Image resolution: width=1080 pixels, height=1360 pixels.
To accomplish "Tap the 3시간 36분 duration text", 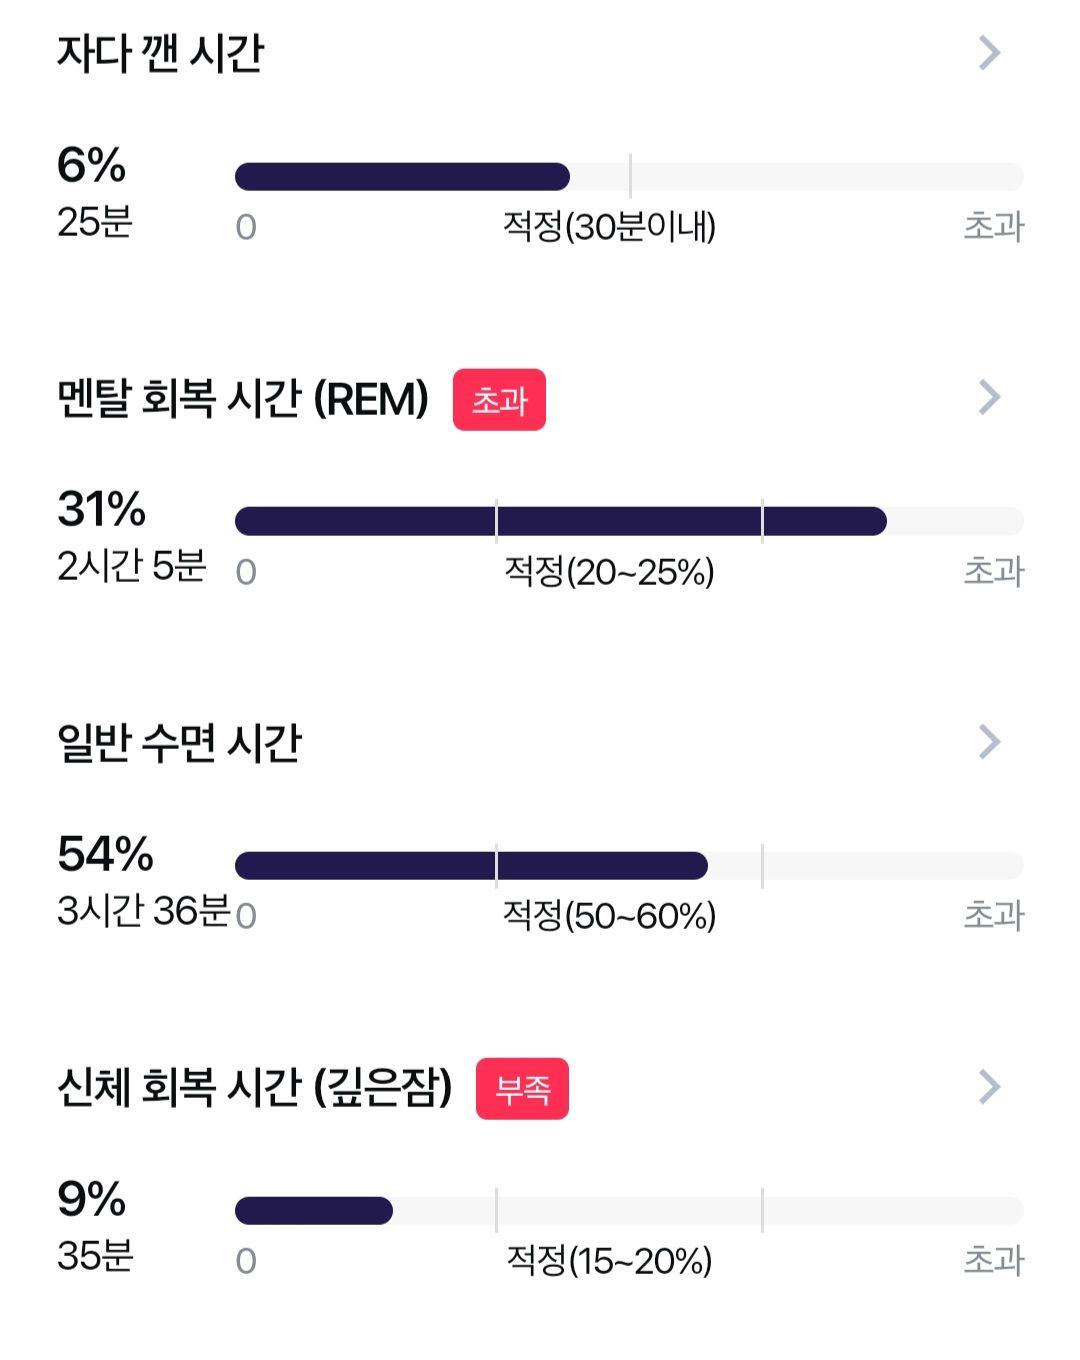I will tap(144, 911).
